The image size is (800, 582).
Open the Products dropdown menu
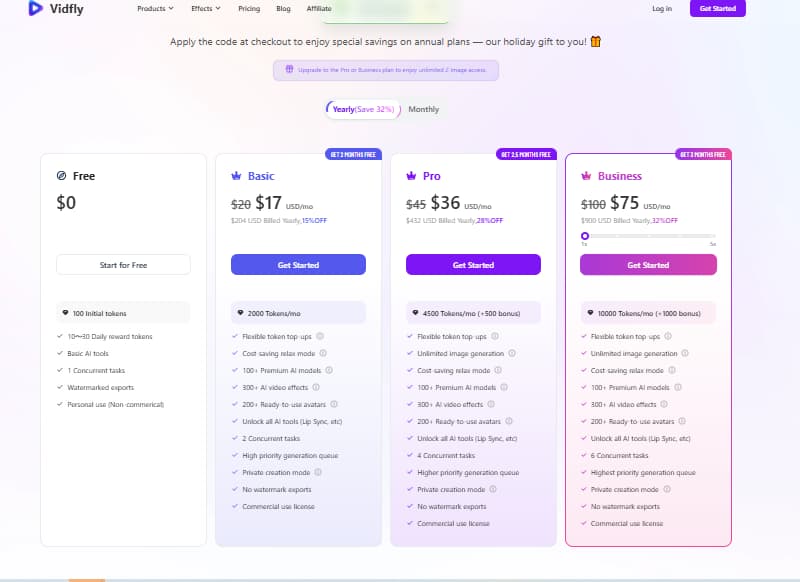coord(154,9)
